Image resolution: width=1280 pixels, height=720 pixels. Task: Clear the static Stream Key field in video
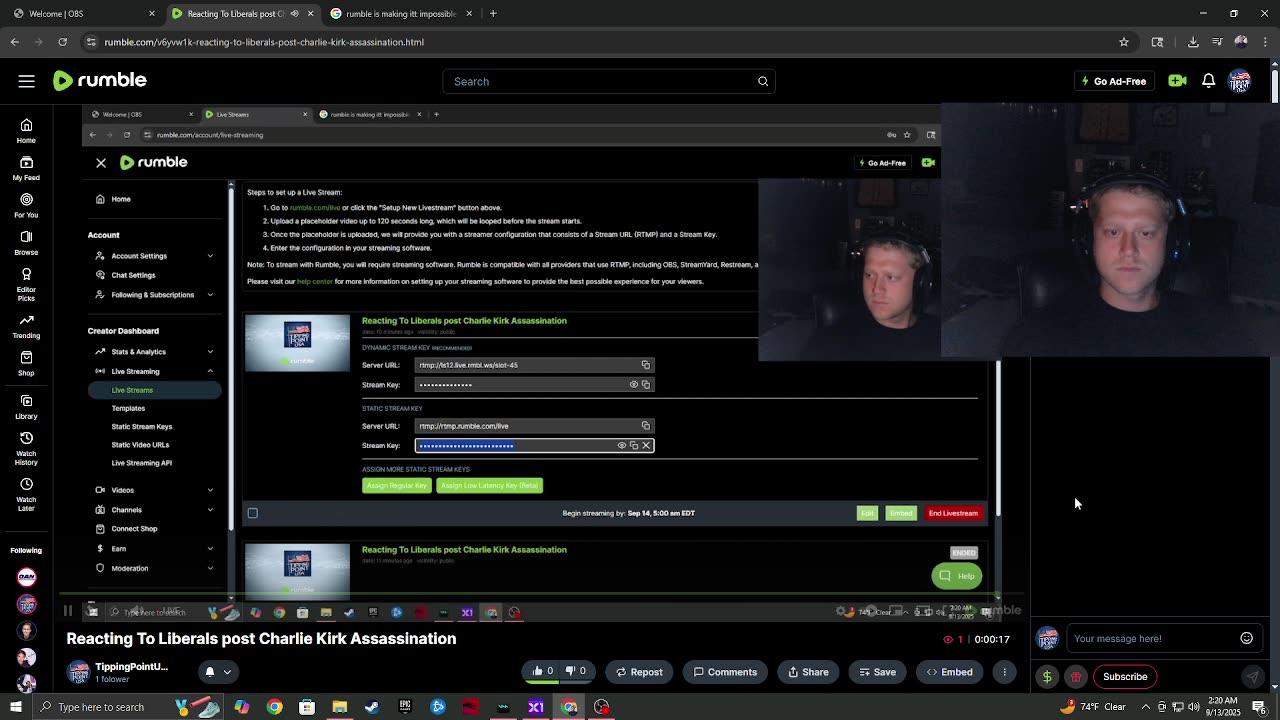pos(646,445)
